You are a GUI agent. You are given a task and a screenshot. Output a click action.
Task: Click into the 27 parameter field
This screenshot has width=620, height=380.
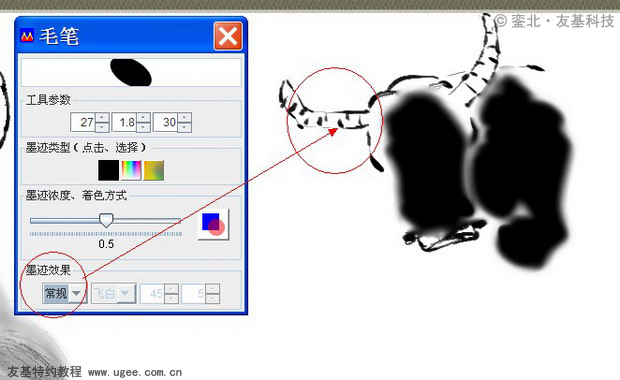[x=83, y=122]
